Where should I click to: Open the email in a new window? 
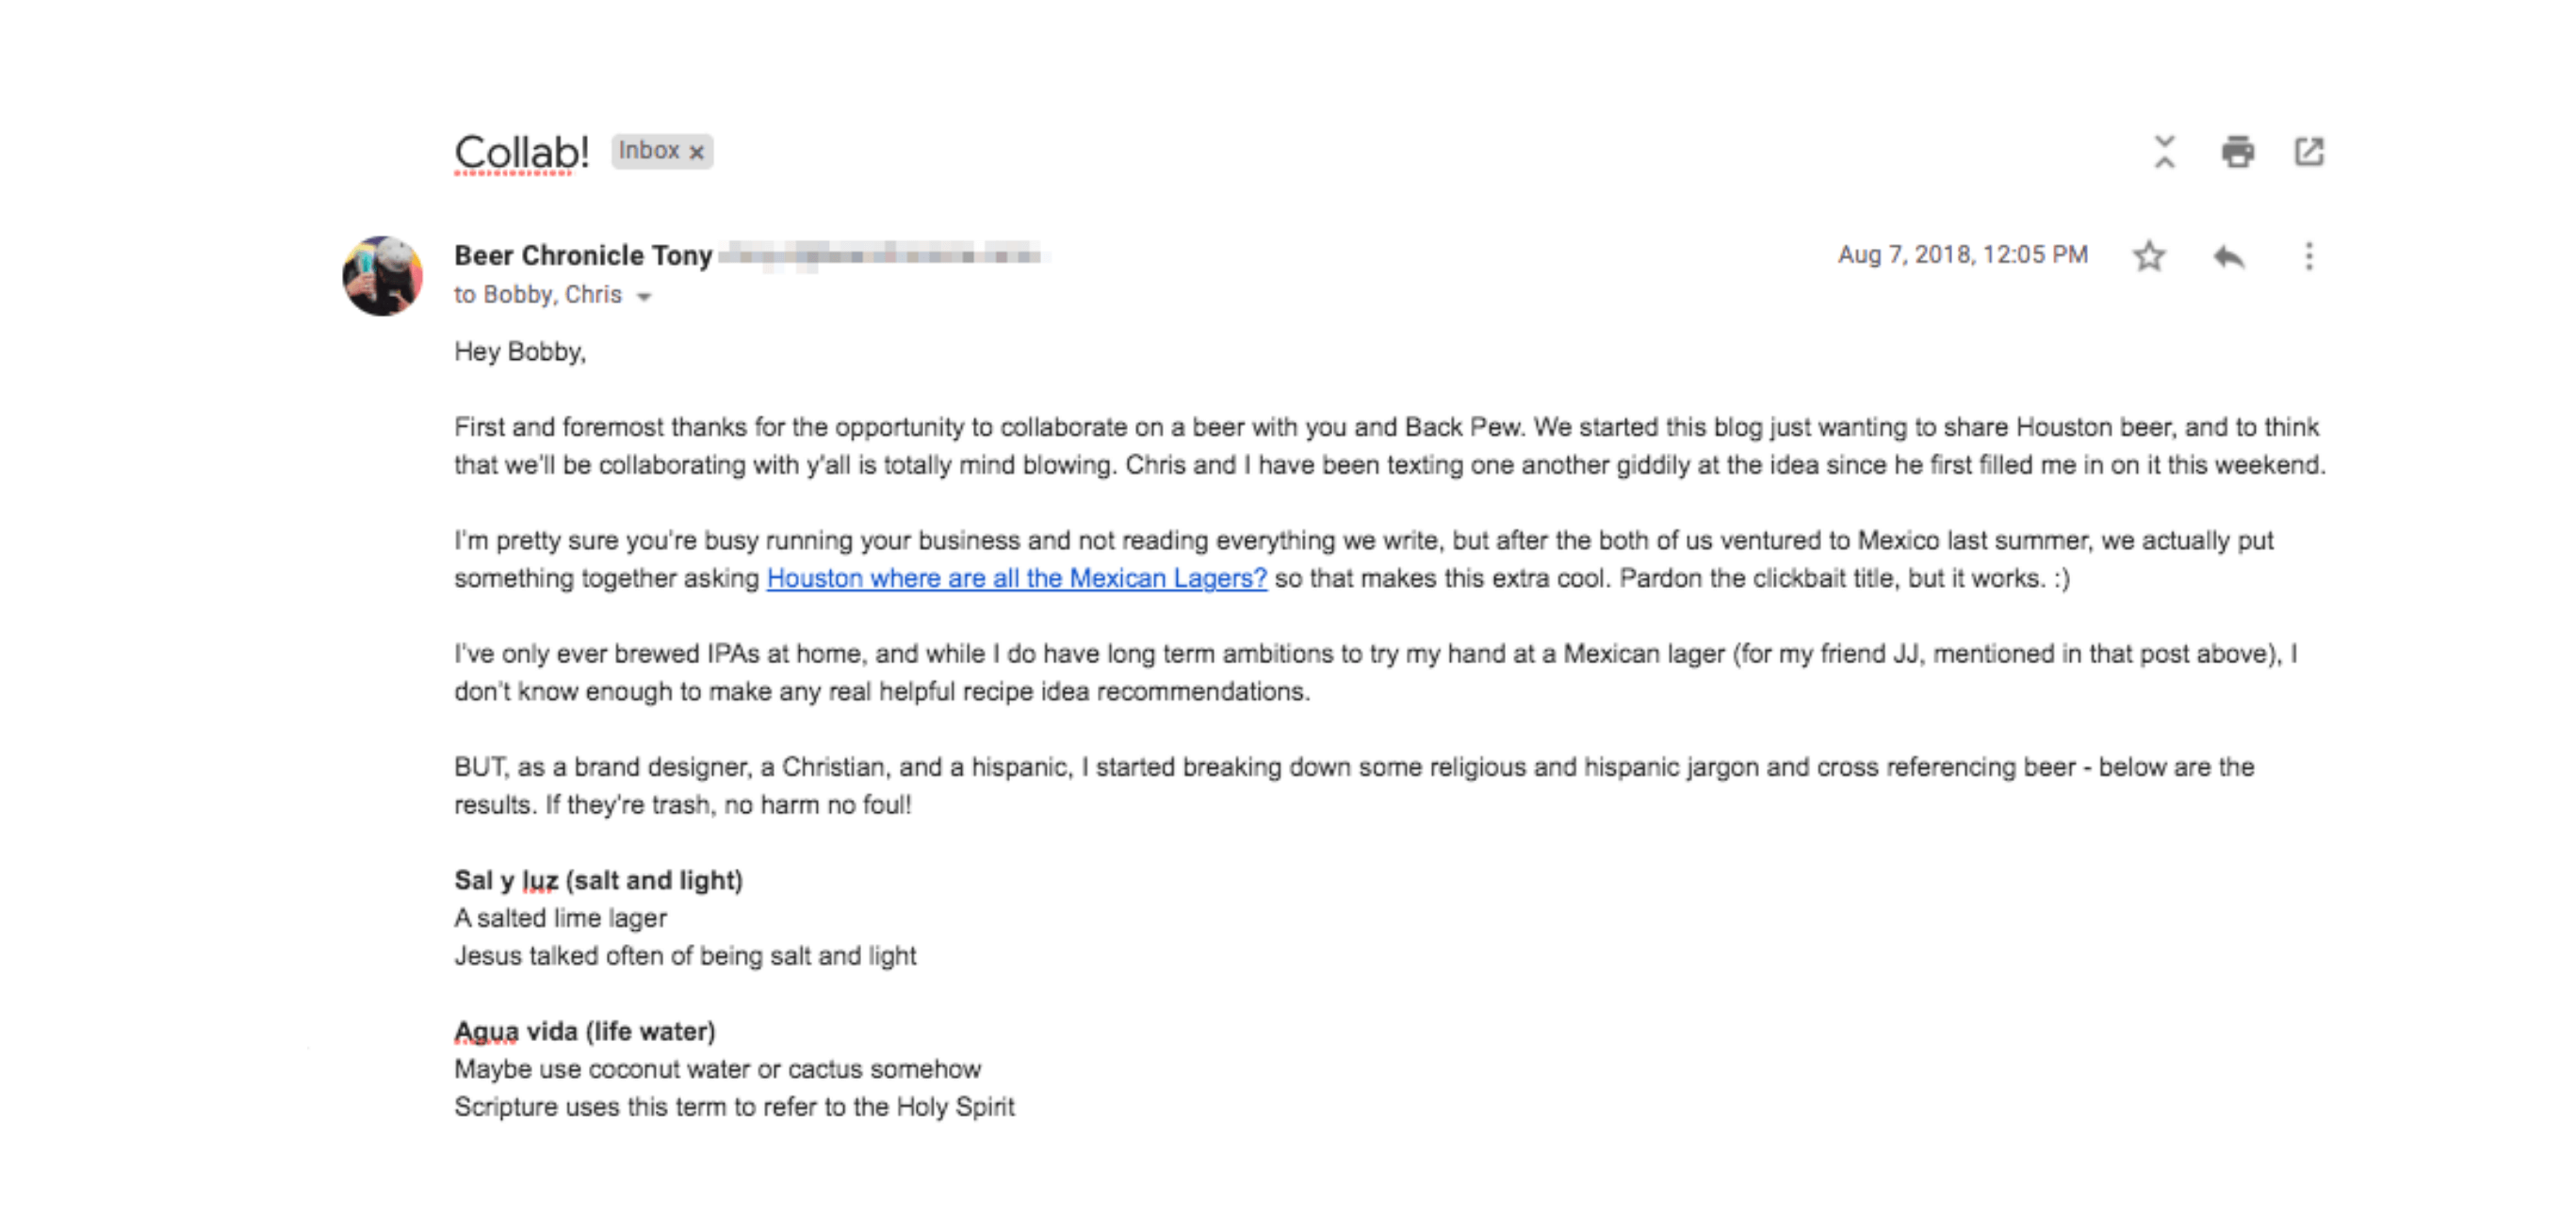point(2308,152)
